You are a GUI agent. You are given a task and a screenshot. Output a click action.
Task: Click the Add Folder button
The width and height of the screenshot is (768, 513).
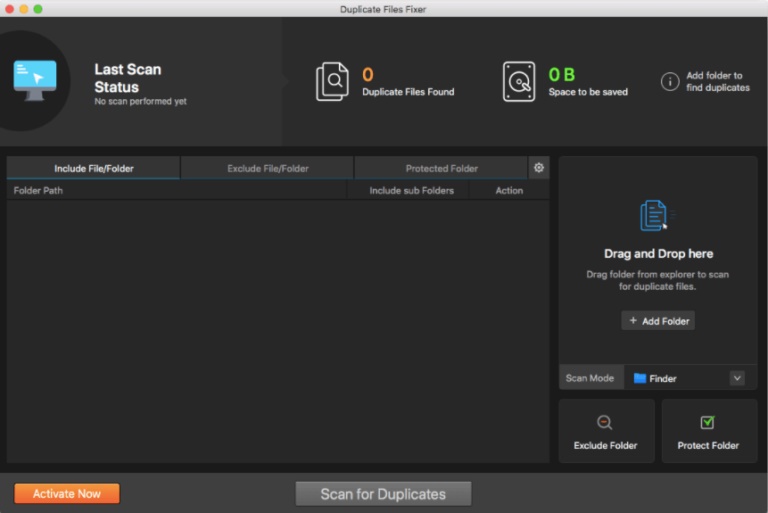[658, 320]
